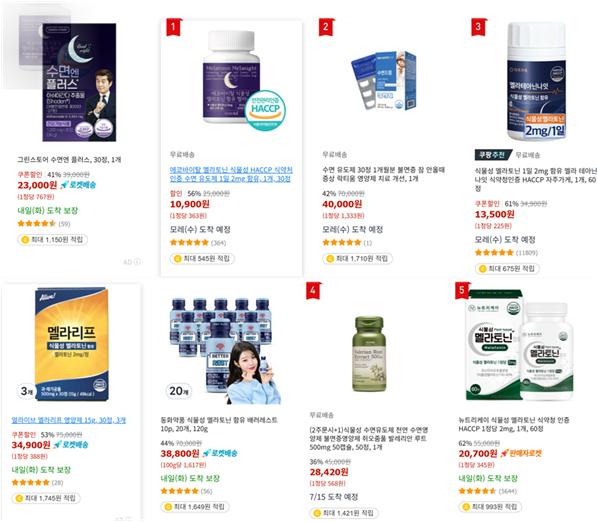The width and height of the screenshot is (597, 522).
Task: Click the rank 1 red ribbon badge
Action: pos(174,27)
